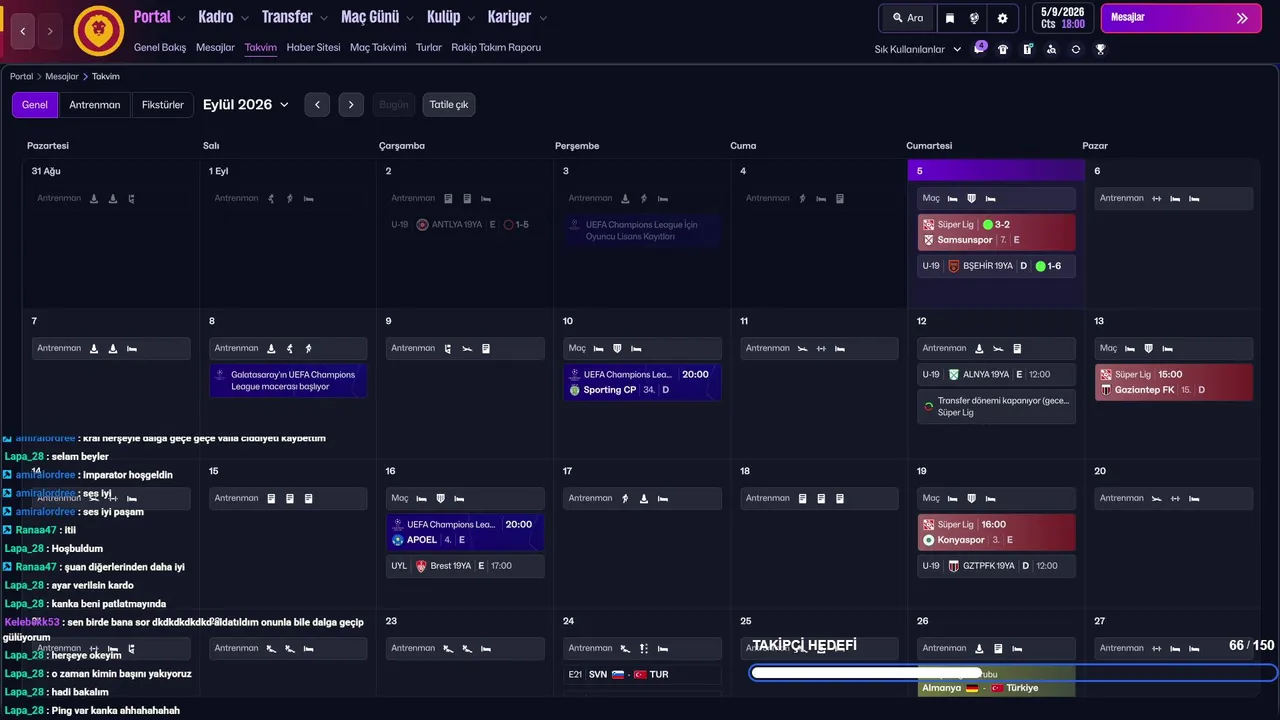Image resolution: width=1280 pixels, height=720 pixels.
Task: Expand the Portal menu
Action: click(x=160, y=17)
